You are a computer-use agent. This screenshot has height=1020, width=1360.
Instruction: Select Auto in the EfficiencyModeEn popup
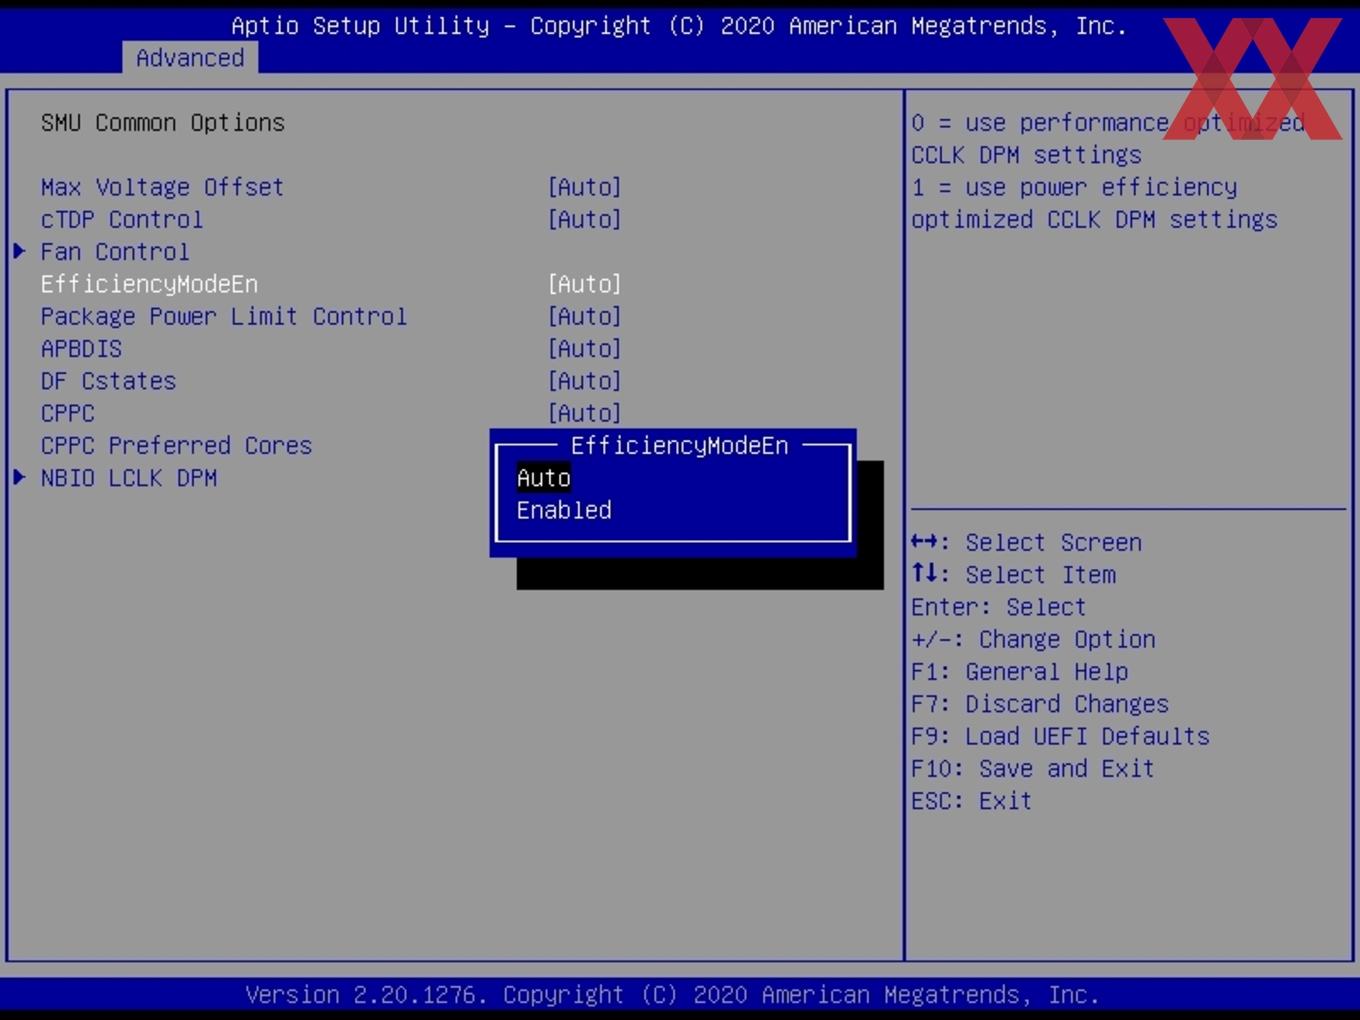543,478
